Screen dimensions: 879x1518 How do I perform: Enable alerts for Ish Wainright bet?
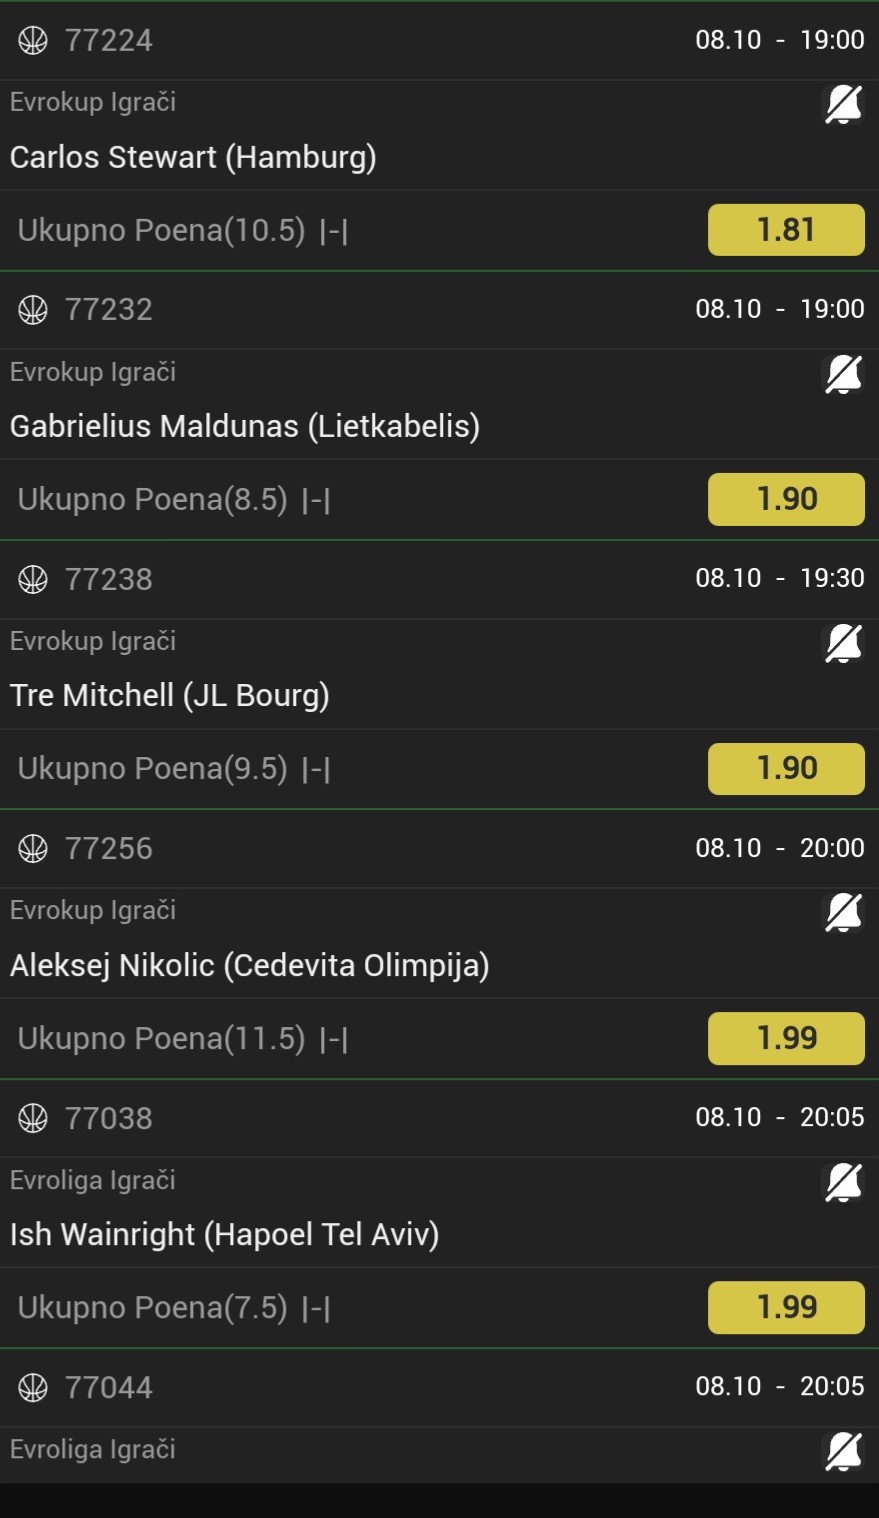[x=843, y=1182]
